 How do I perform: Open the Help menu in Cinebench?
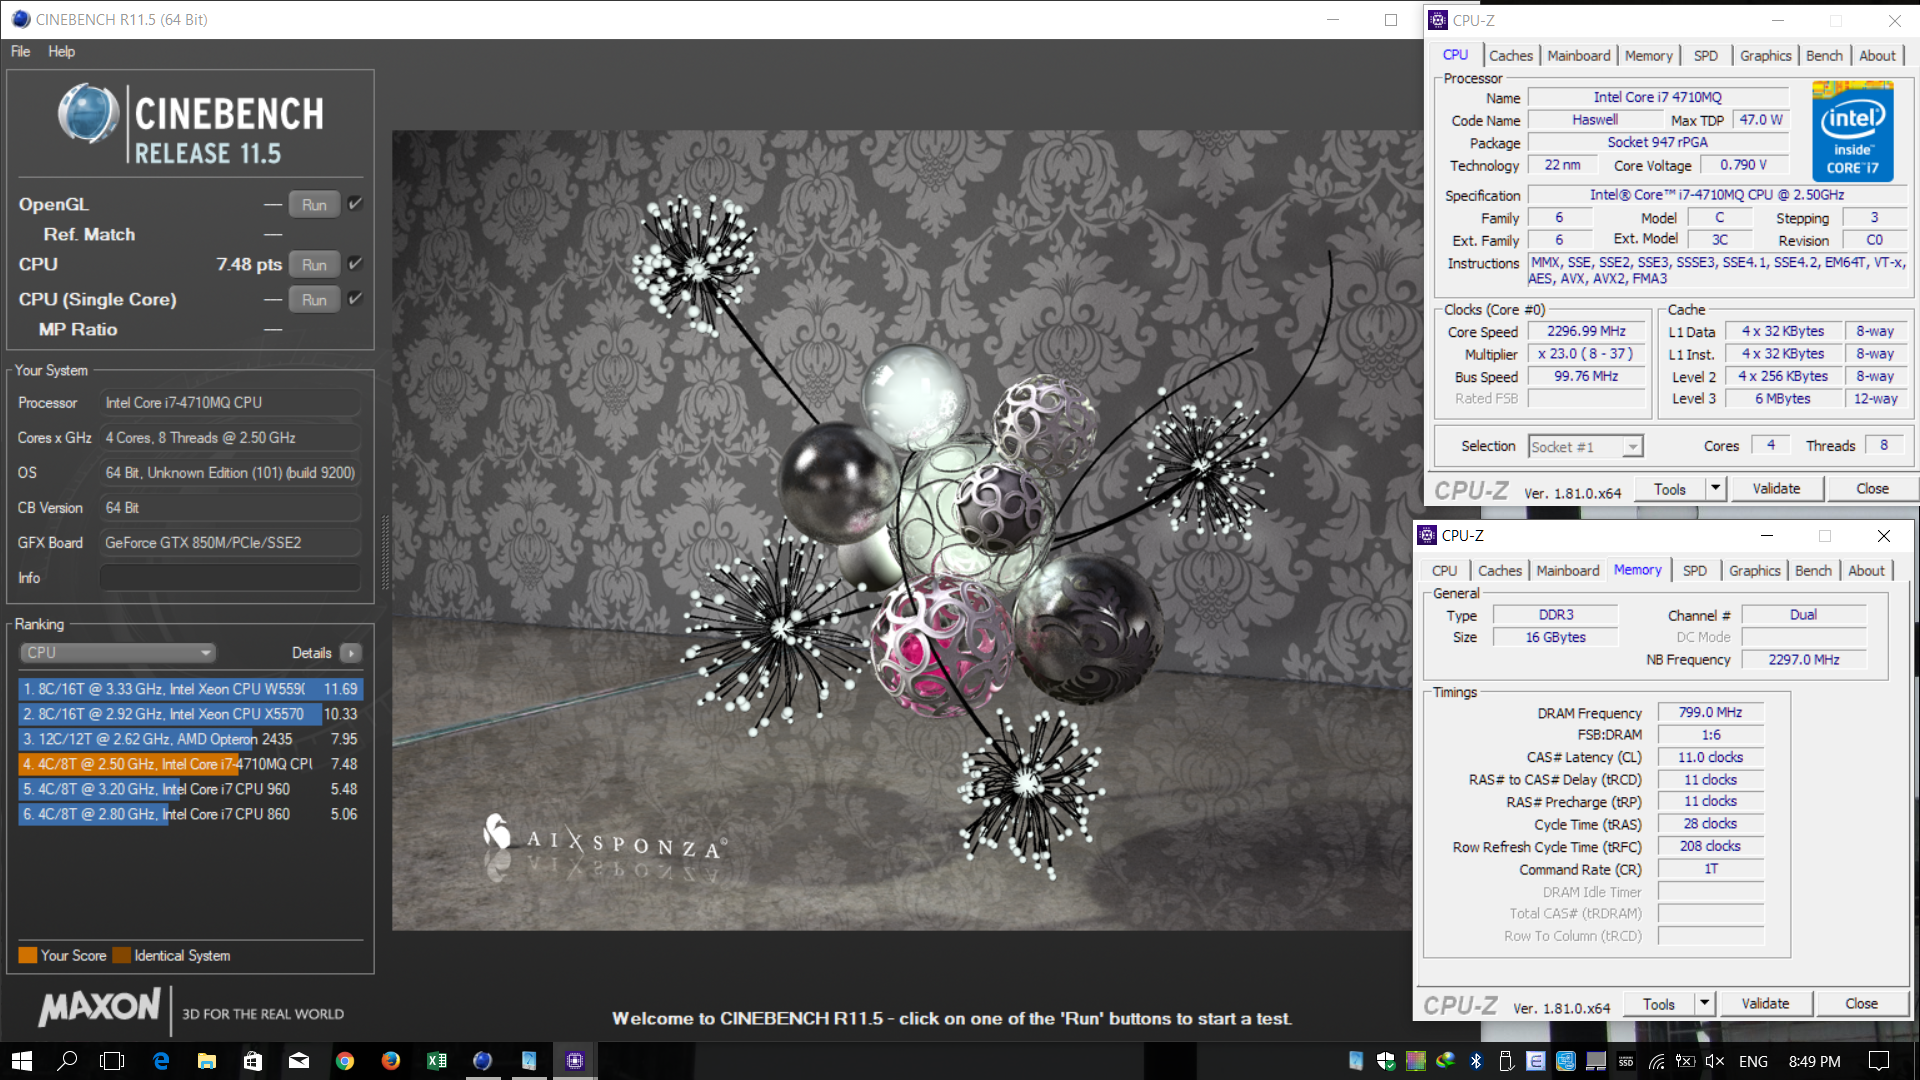61,51
